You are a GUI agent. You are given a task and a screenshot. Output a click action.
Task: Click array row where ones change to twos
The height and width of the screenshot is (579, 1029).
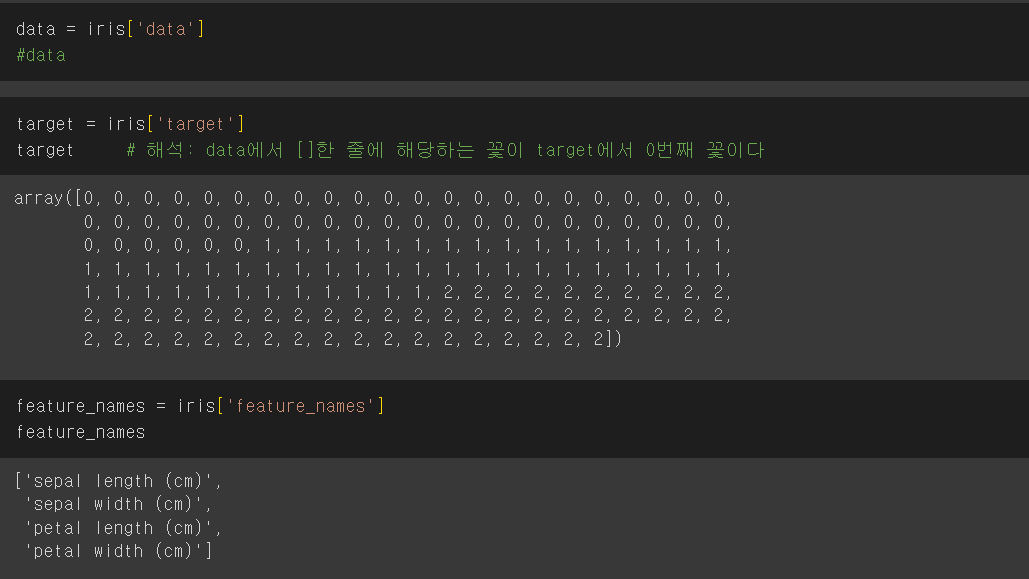408,292
